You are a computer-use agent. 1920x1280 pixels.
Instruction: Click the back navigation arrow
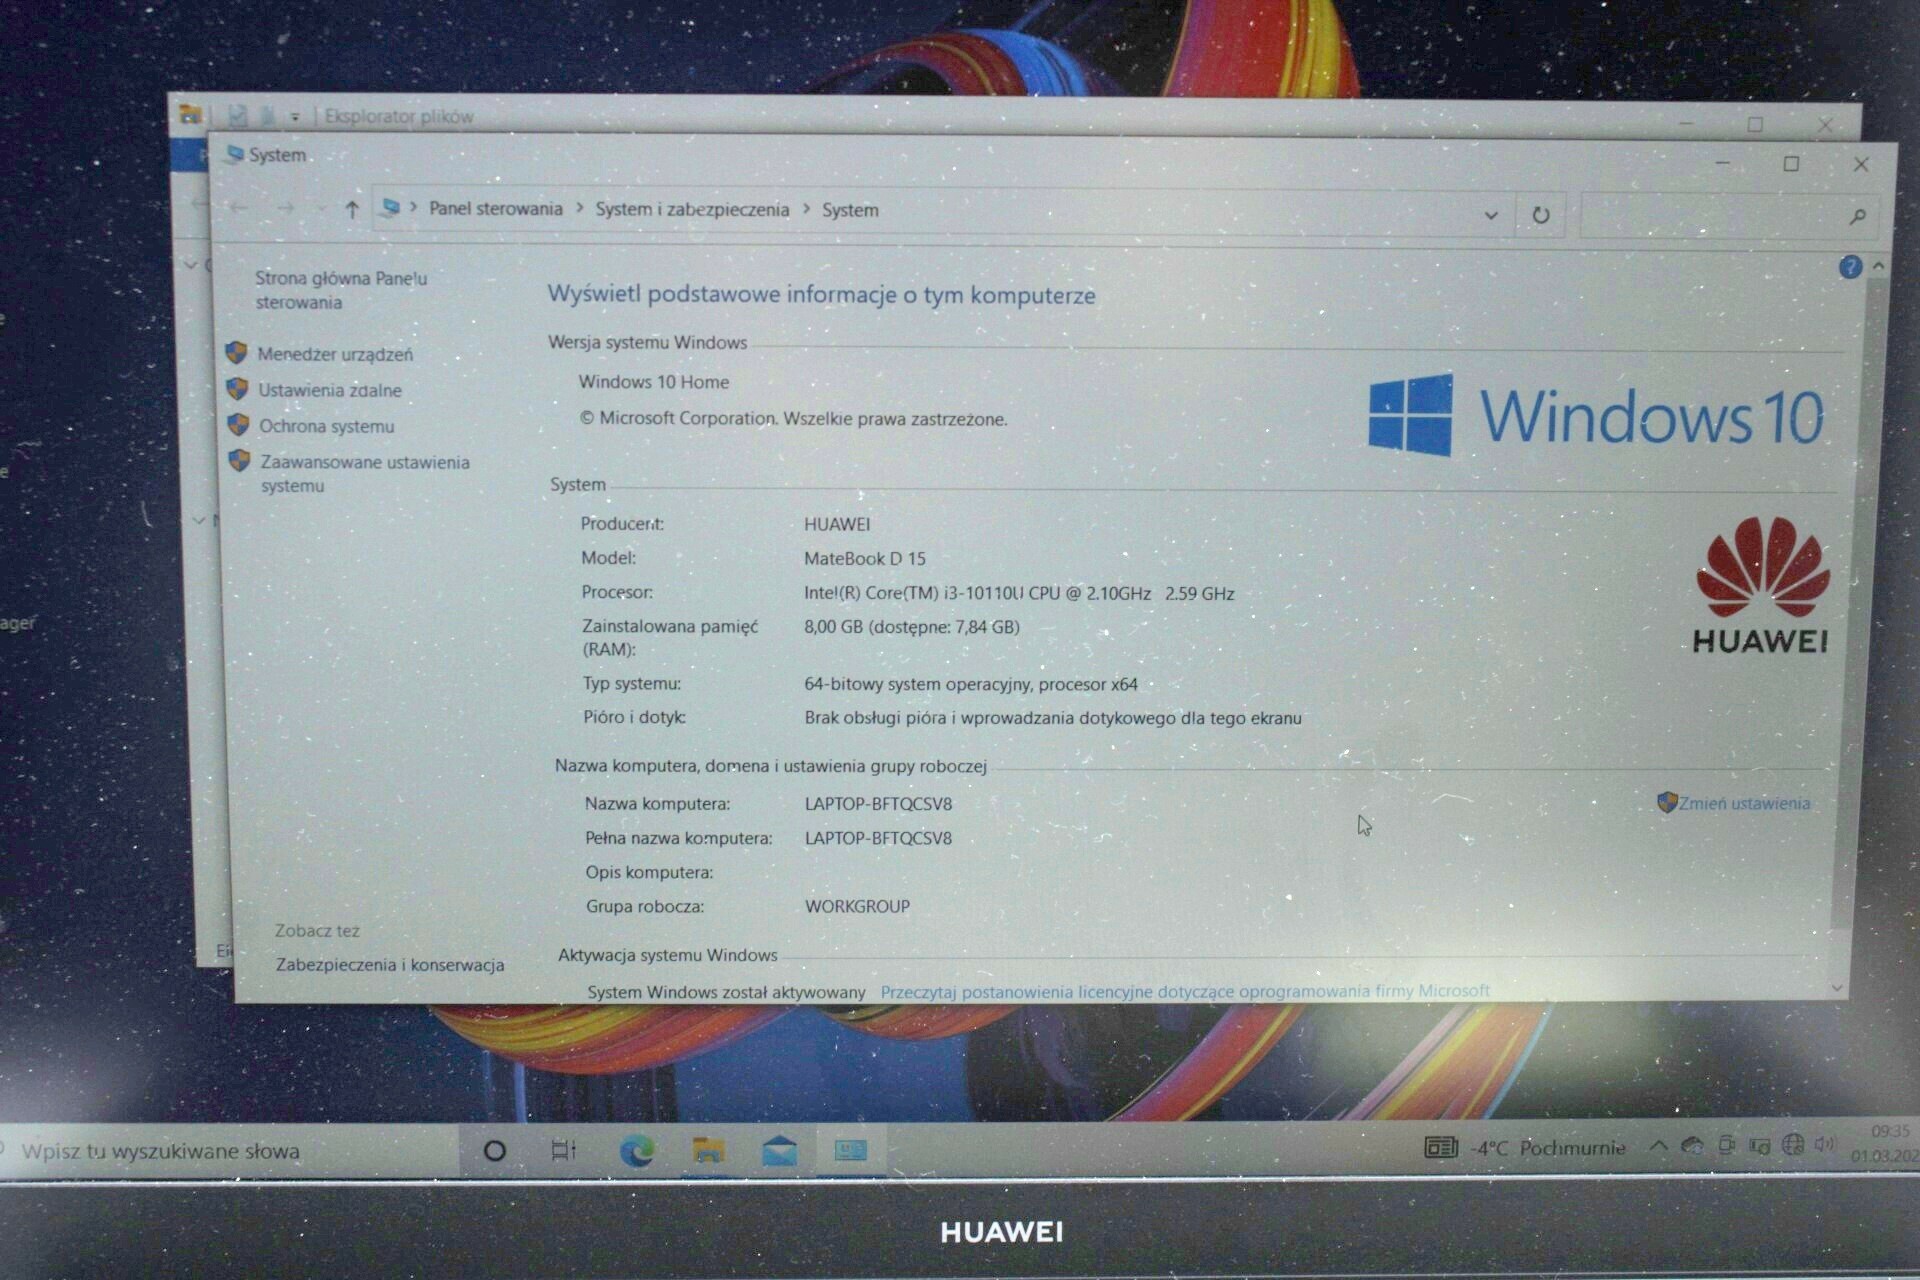click(238, 208)
